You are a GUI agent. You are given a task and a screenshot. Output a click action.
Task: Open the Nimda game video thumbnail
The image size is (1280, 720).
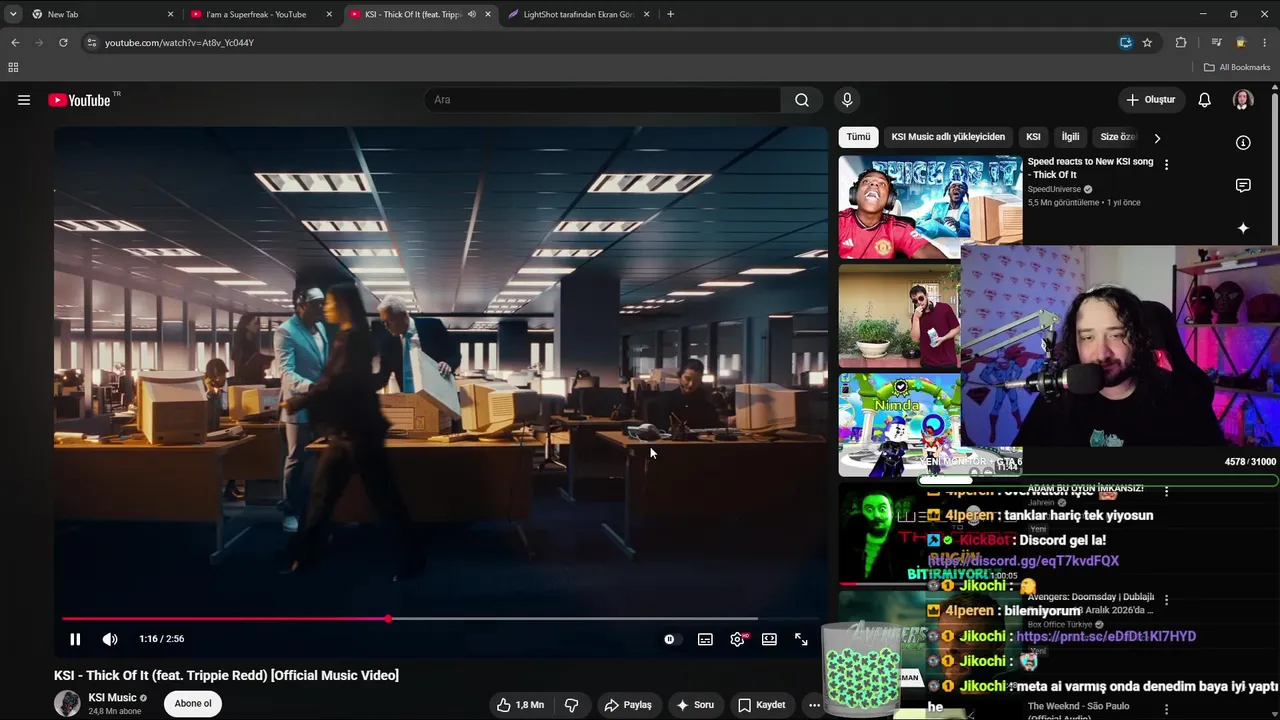click(899, 425)
